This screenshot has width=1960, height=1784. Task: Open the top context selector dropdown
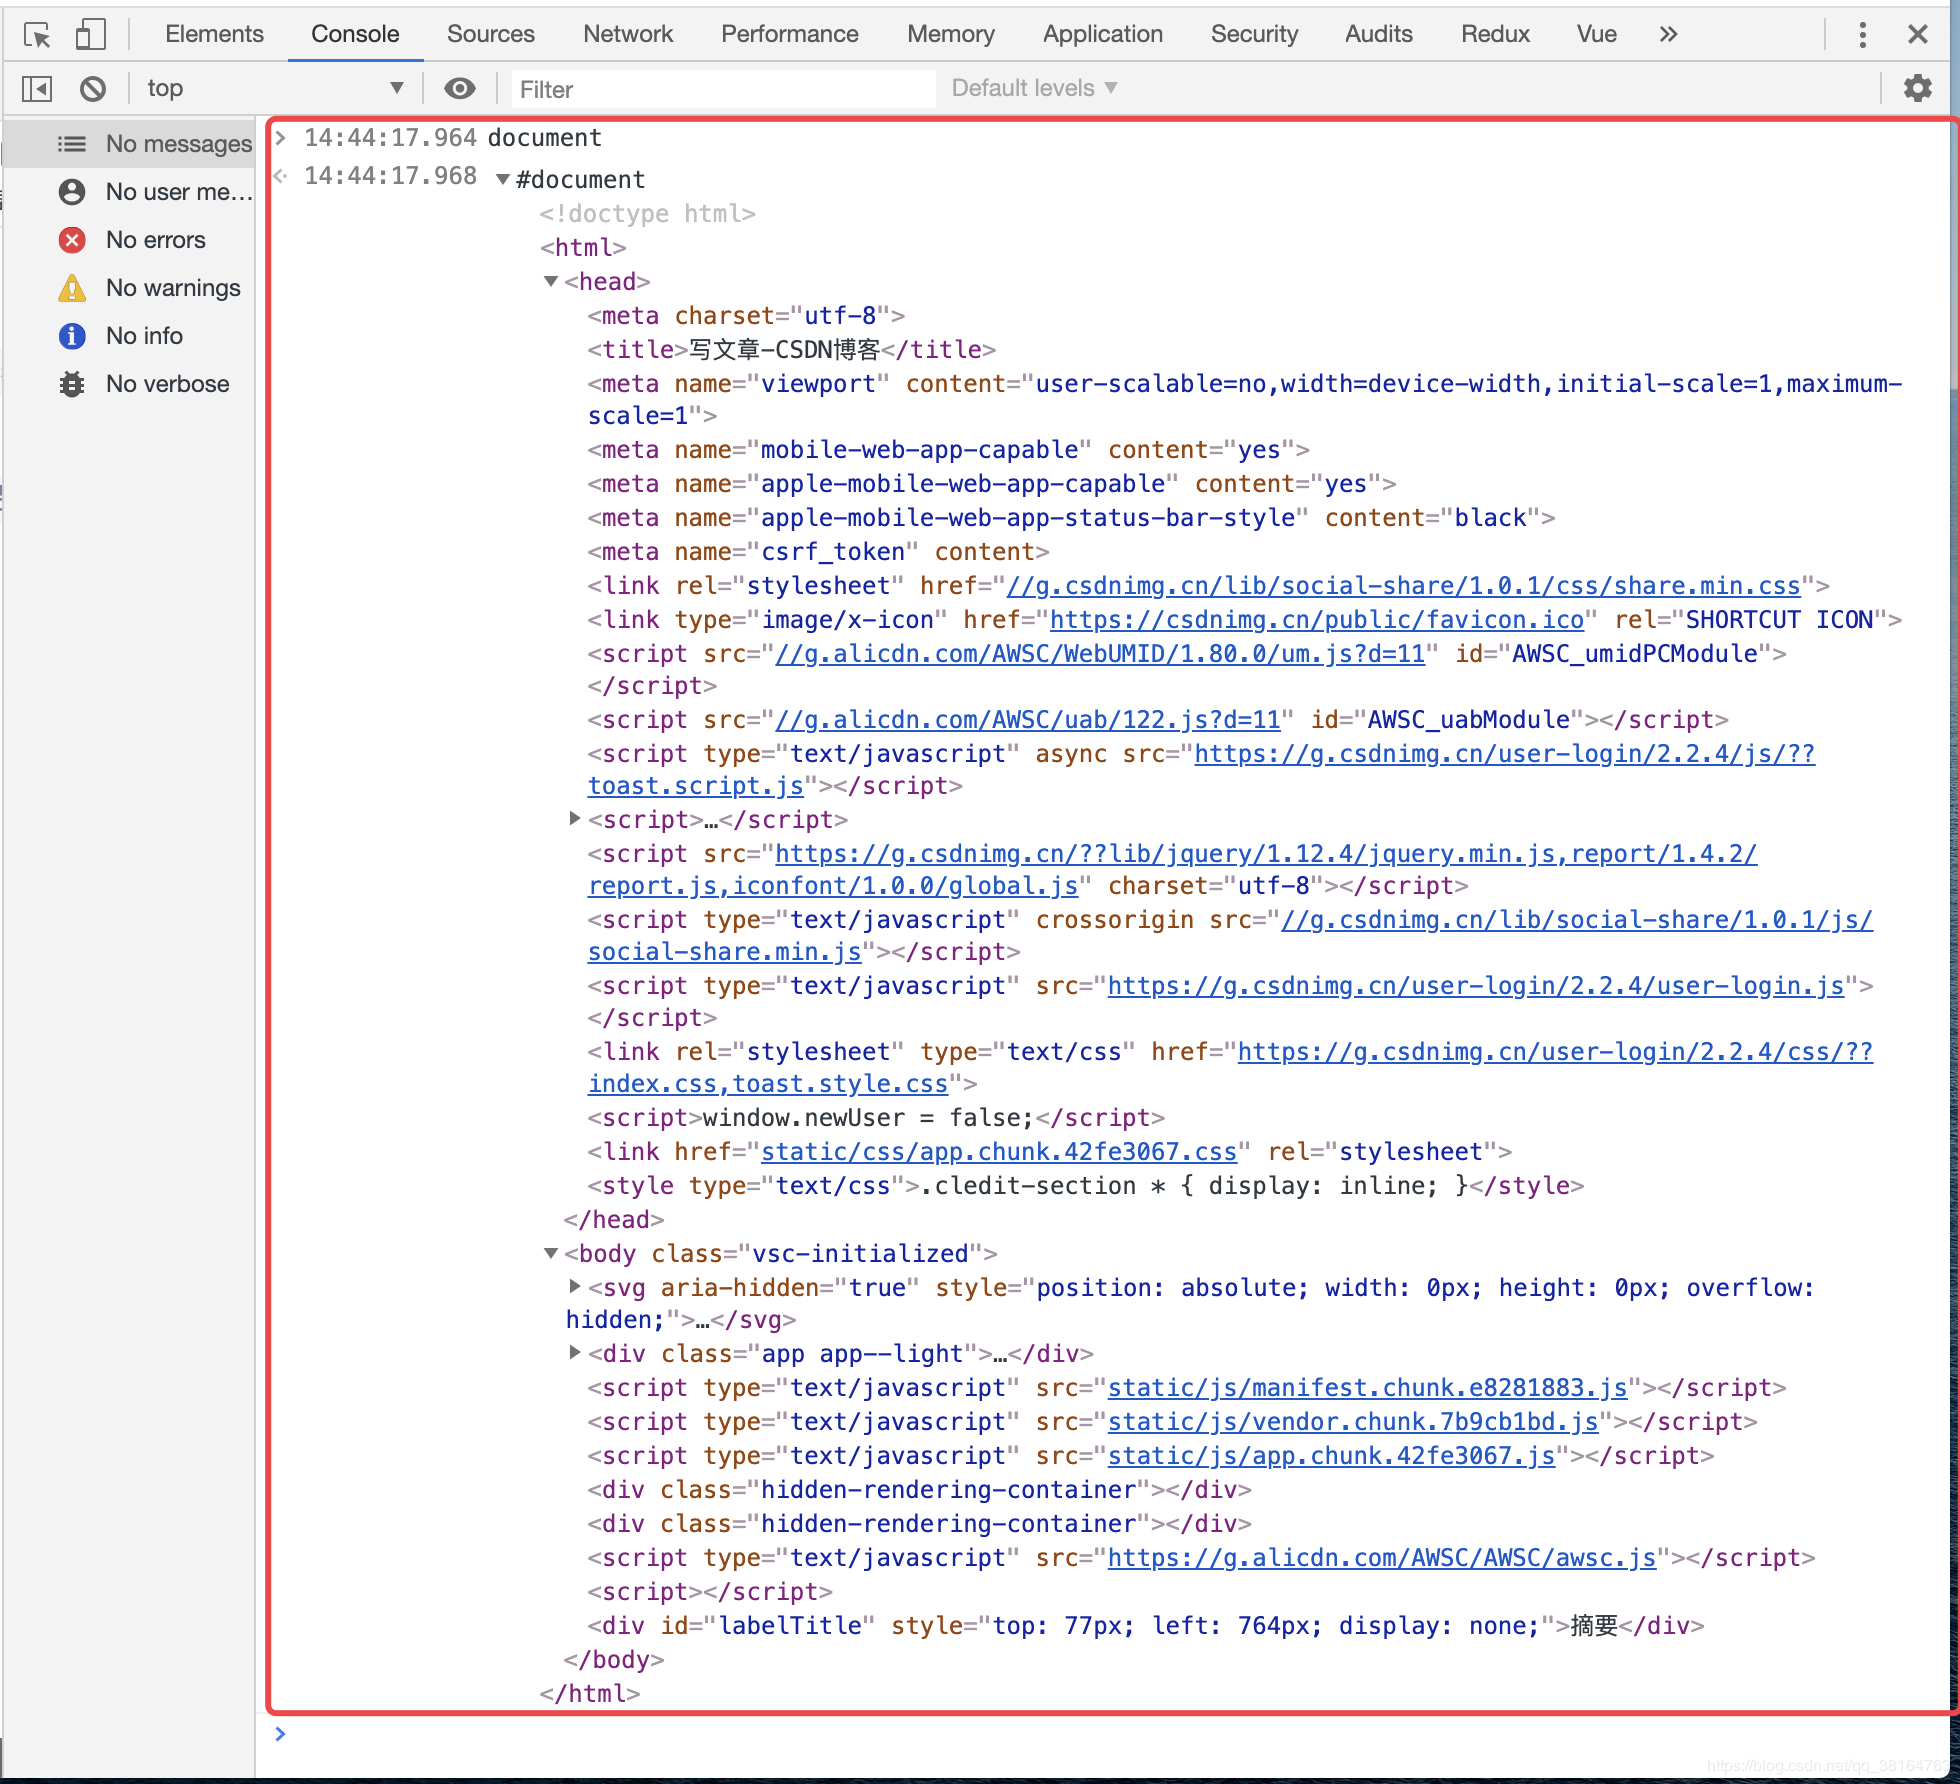tap(275, 89)
